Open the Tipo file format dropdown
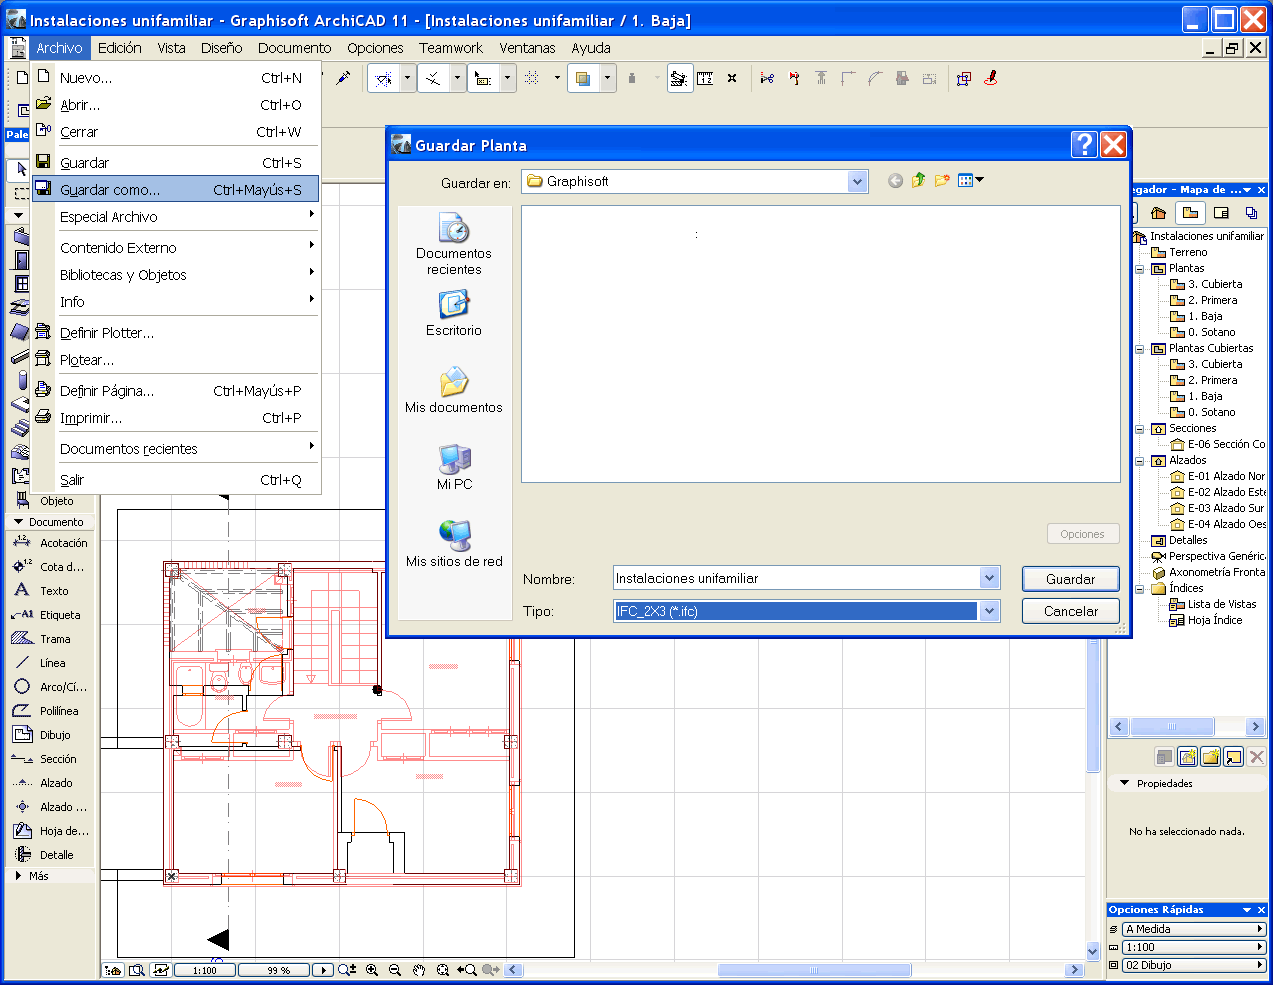 (989, 611)
